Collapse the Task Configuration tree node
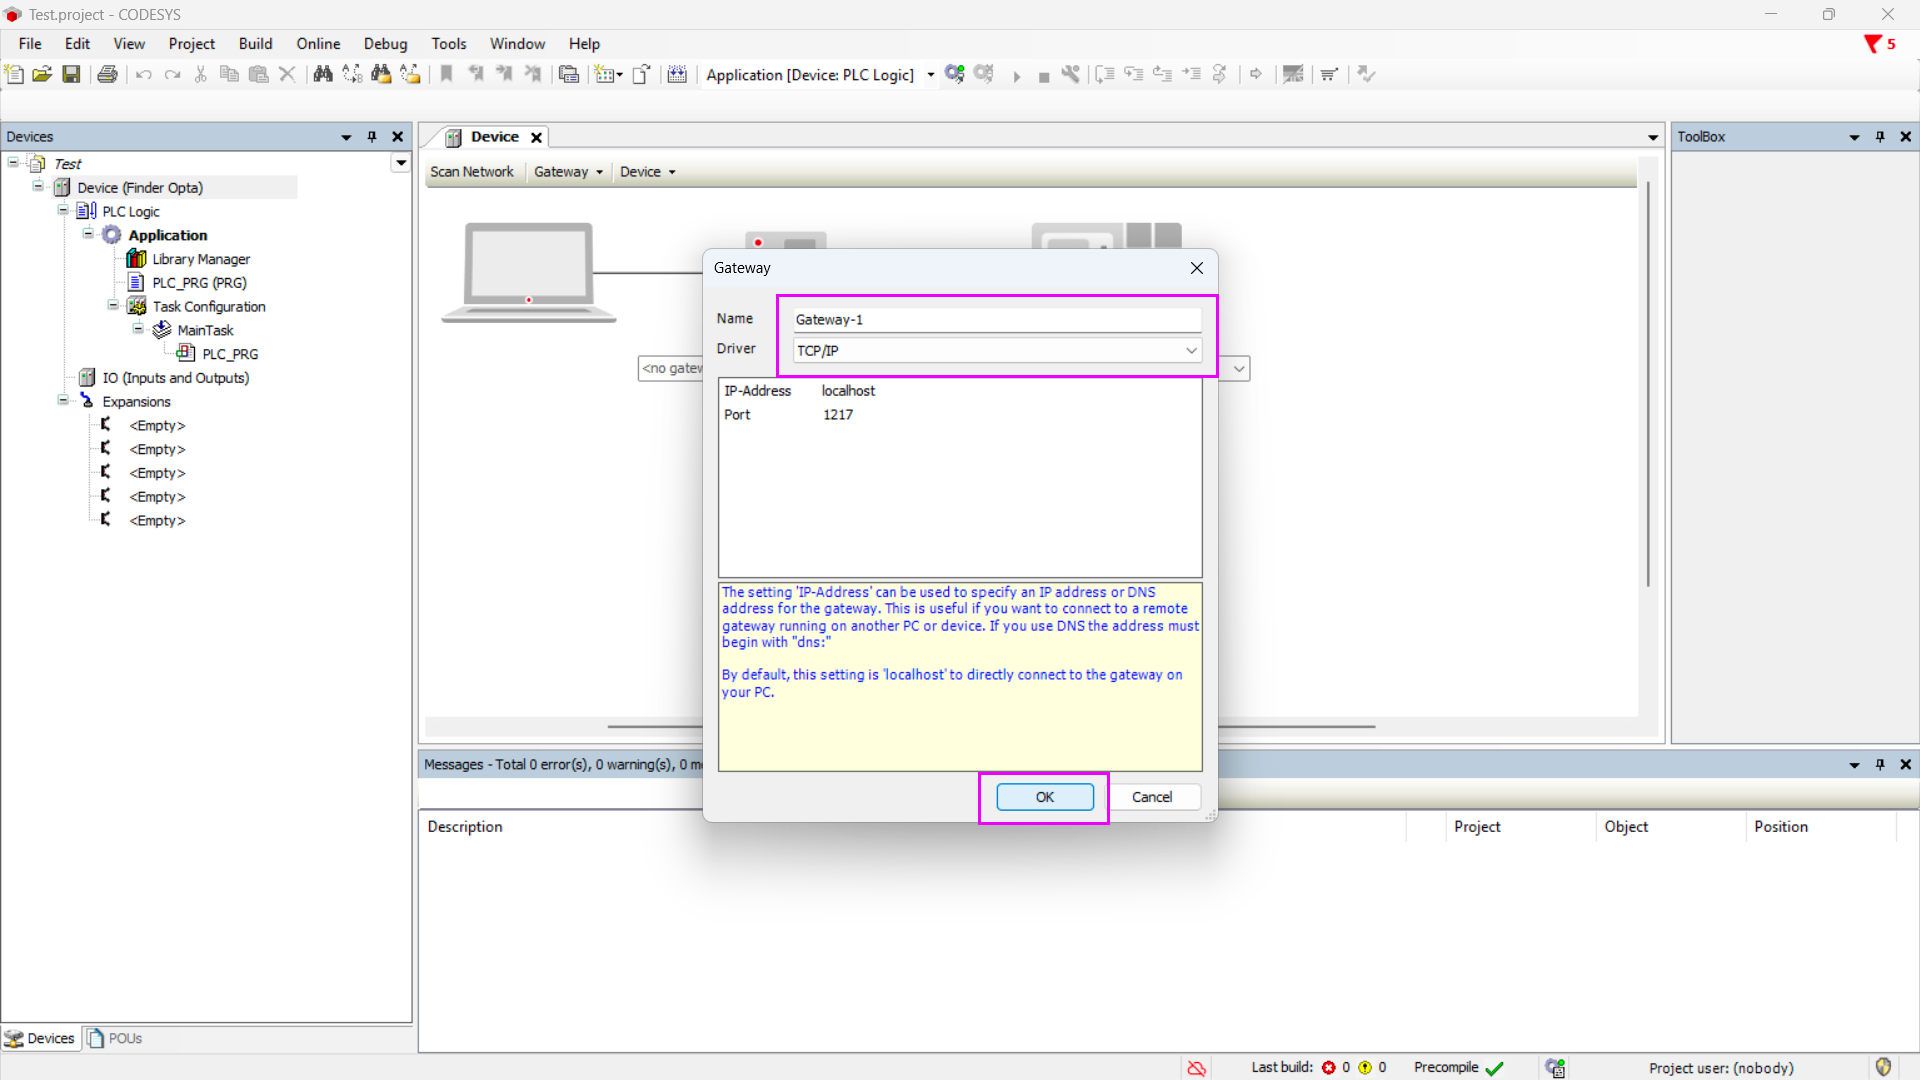 113,306
